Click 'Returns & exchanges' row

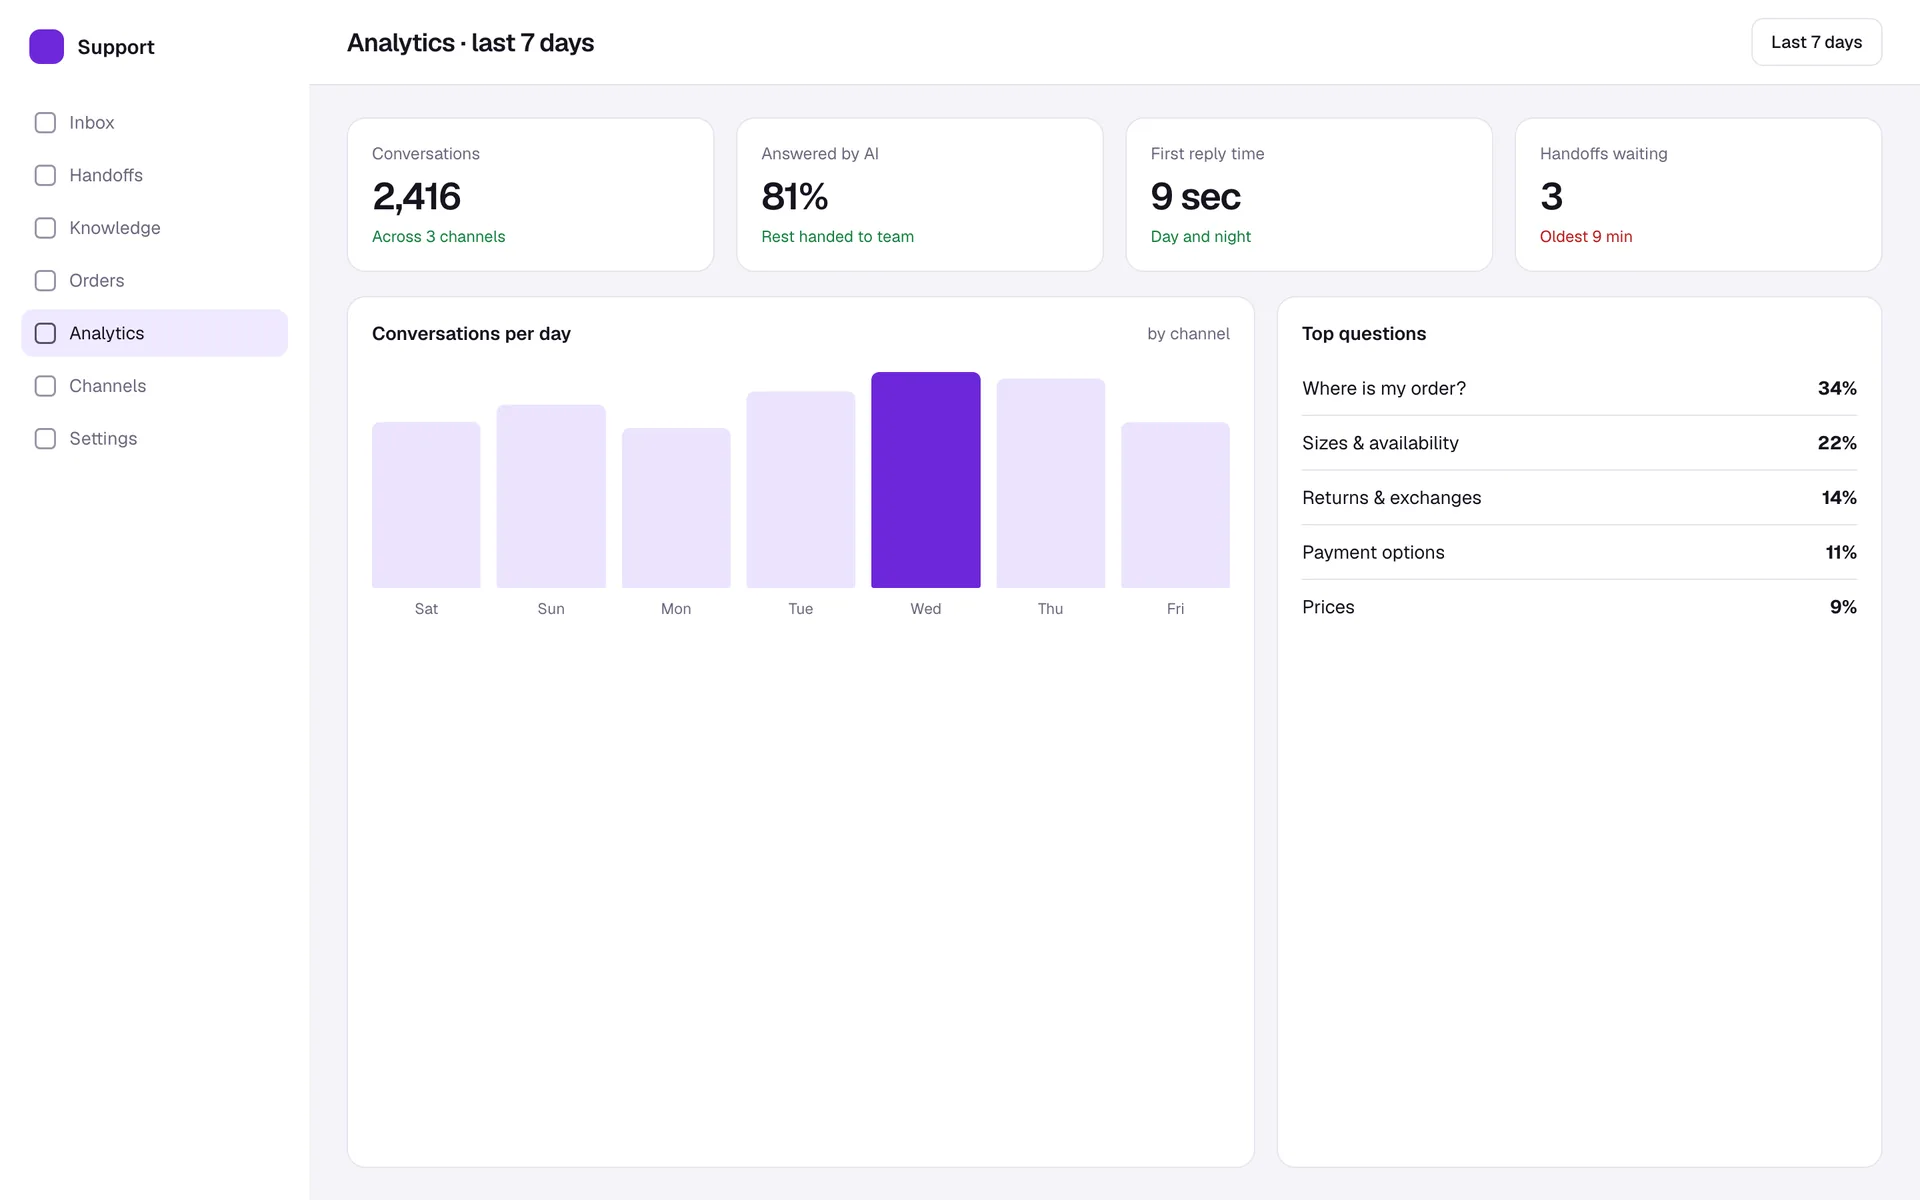pyautogui.click(x=1579, y=498)
